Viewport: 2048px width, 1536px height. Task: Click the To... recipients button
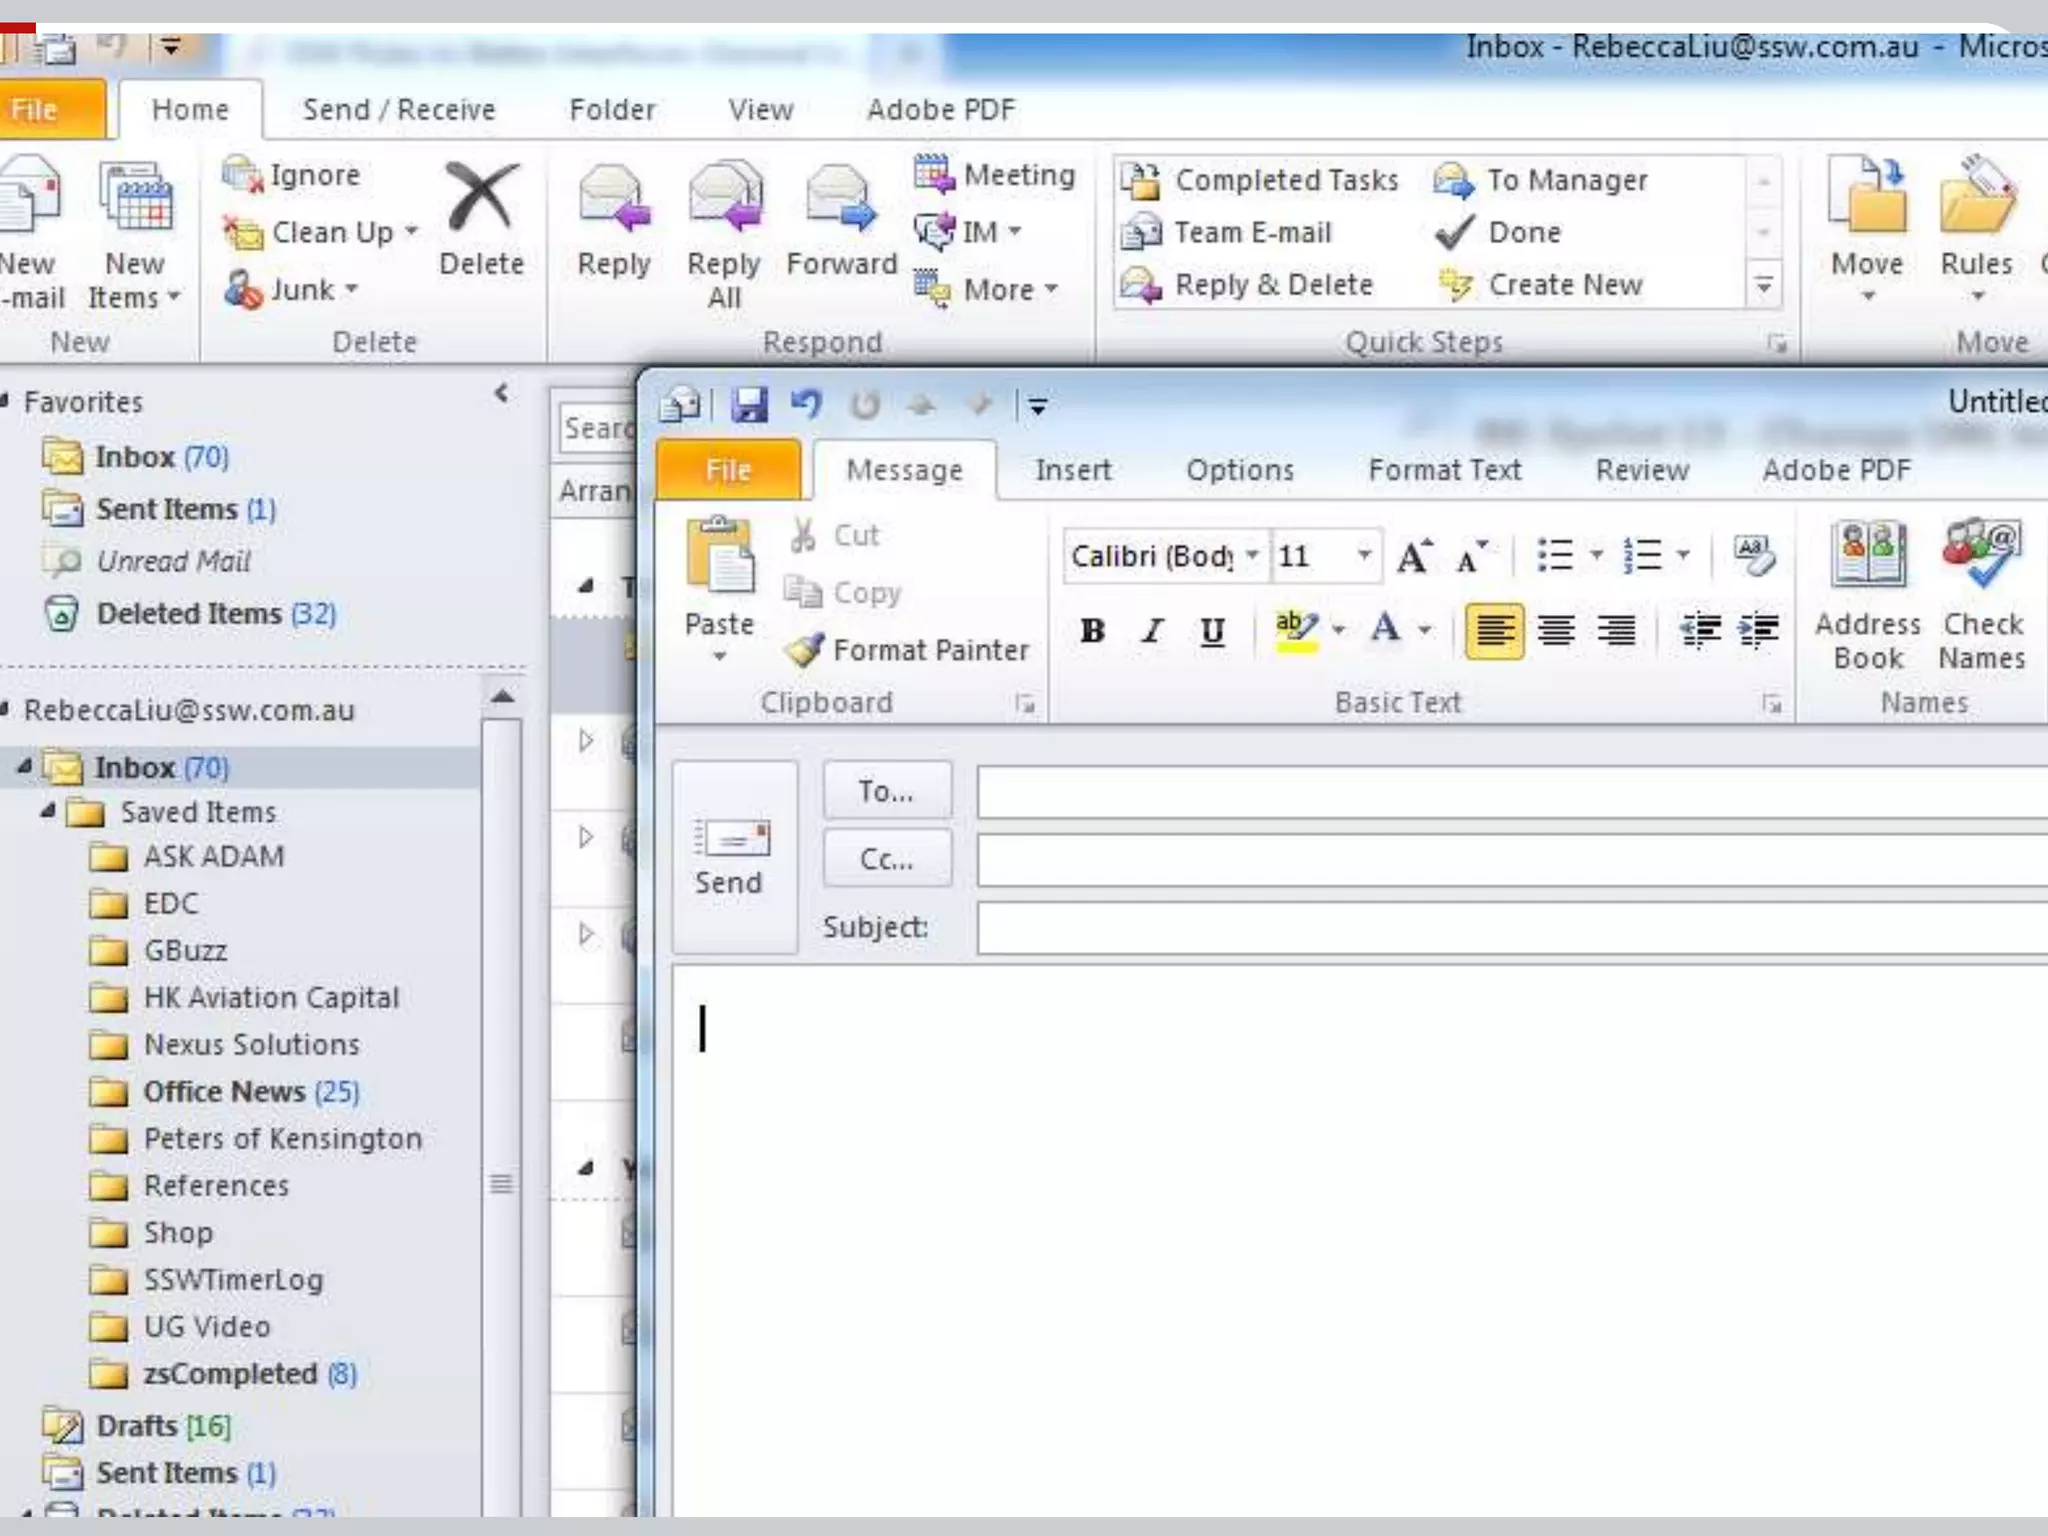tap(886, 791)
